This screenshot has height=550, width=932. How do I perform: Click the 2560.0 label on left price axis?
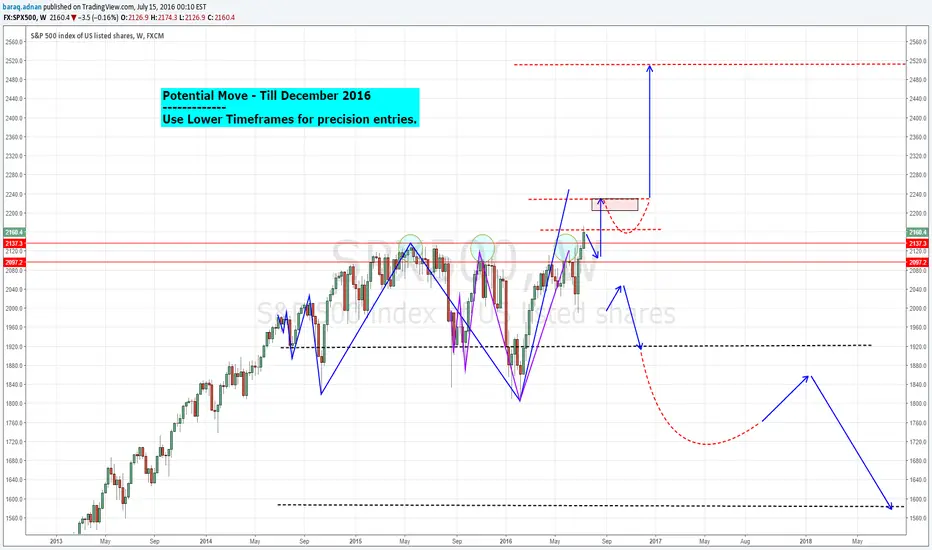[14, 42]
